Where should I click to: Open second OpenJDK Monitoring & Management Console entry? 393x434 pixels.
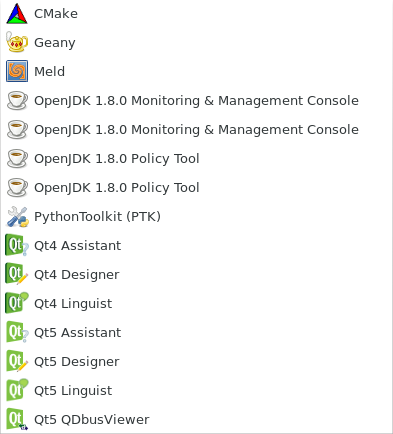coord(196,130)
